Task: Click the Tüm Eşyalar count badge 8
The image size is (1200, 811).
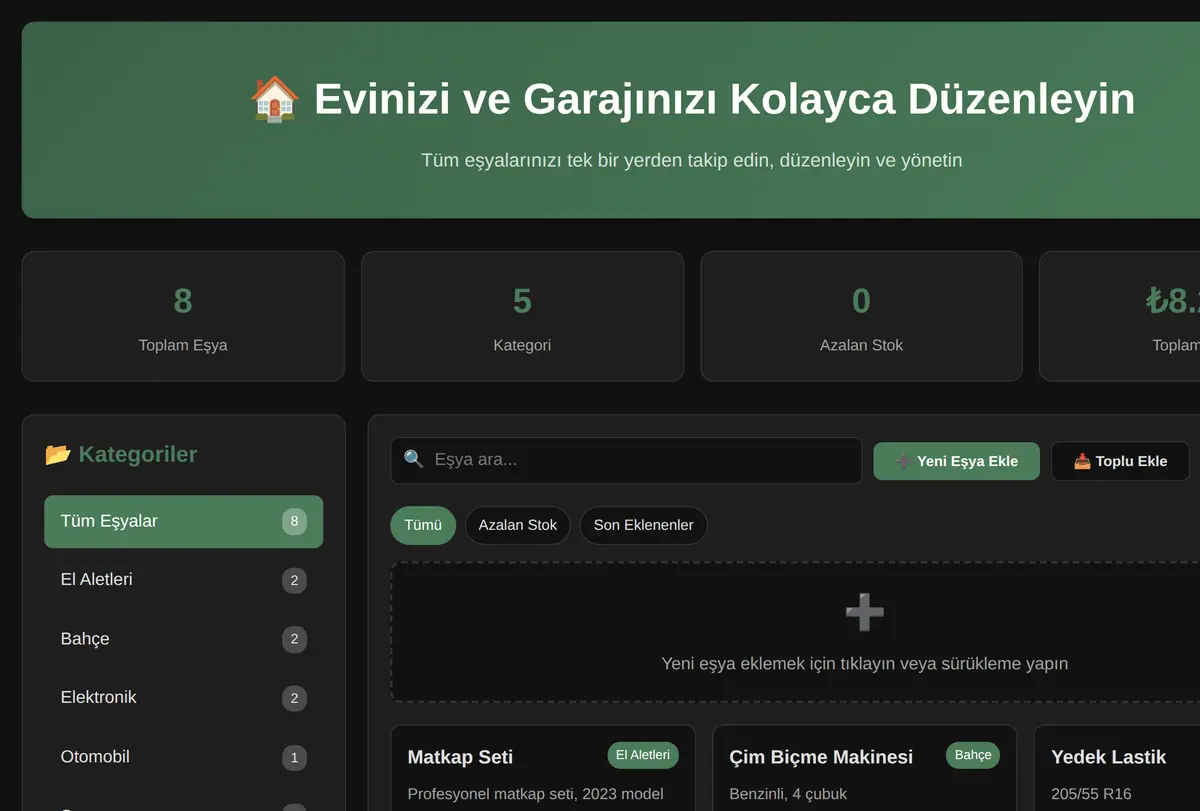Action: 294,521
